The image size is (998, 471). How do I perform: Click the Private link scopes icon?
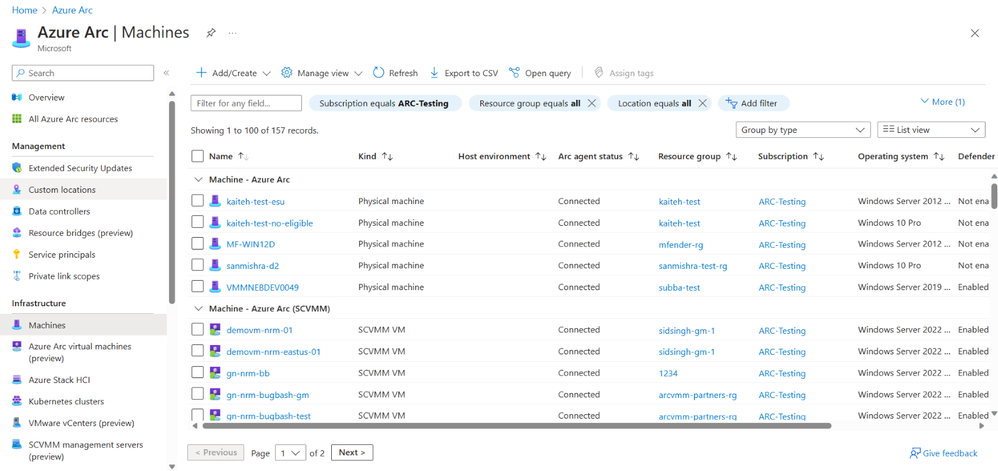coord(17,276)
